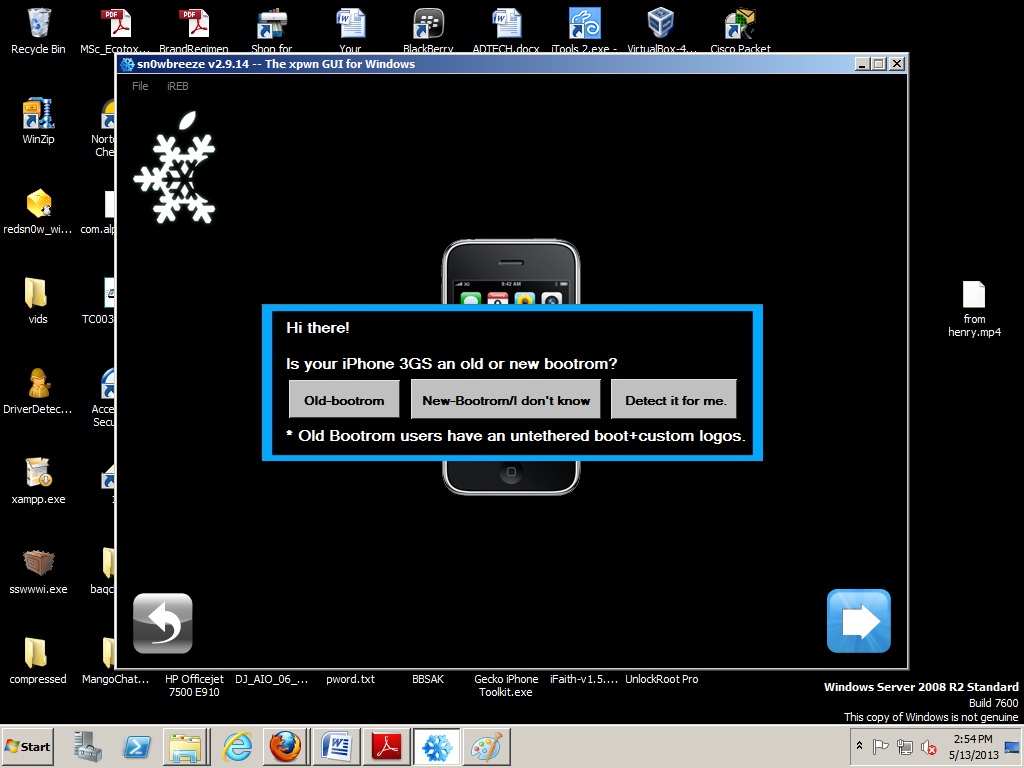The width and height of the screenshot is (1024, 768).
Task: Select Gecko iPhone Toolkit.exe desktop label
Action: [x=506, y=685]
